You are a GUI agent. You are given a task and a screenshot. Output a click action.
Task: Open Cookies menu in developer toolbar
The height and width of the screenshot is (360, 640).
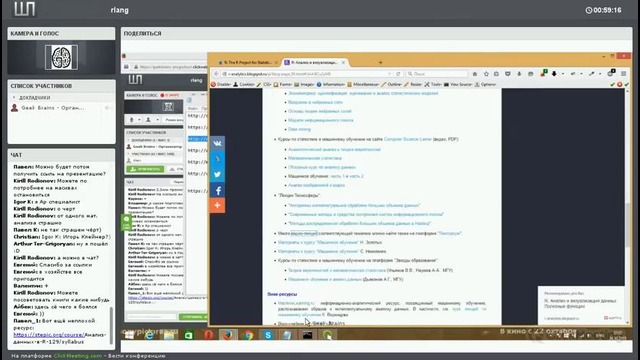tap(244, 84)
